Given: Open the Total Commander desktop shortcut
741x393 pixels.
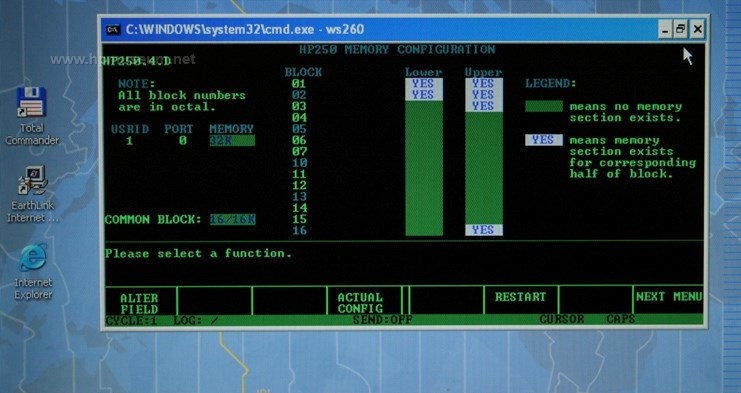Looking at the screenshot, I should tap(32, 116).
